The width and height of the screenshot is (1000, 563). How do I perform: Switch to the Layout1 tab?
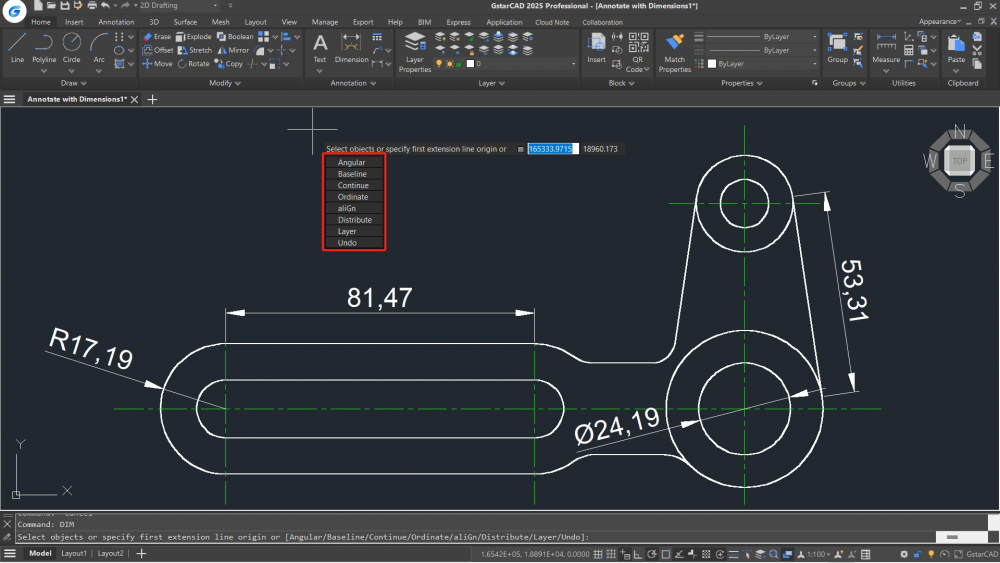73,553
